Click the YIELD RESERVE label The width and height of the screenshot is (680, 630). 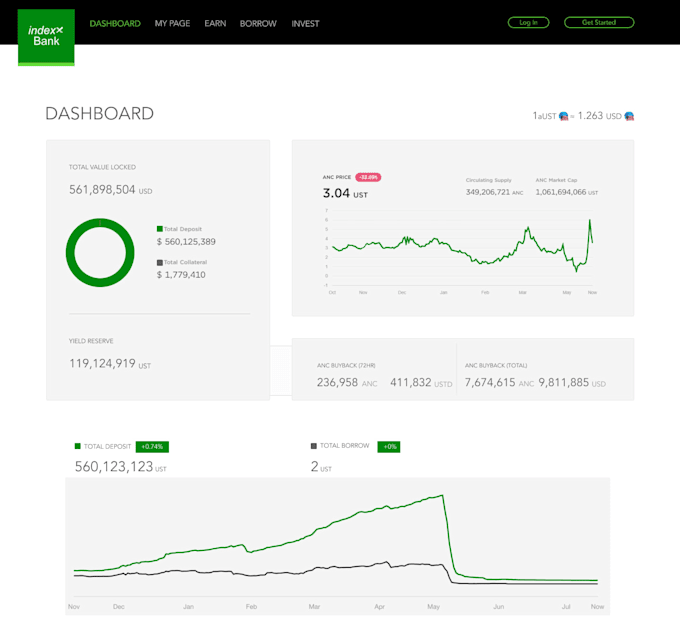(91, 341)
